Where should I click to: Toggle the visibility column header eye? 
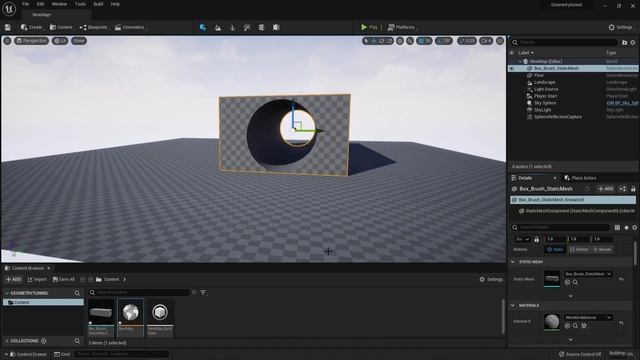(x=512, y=53)
